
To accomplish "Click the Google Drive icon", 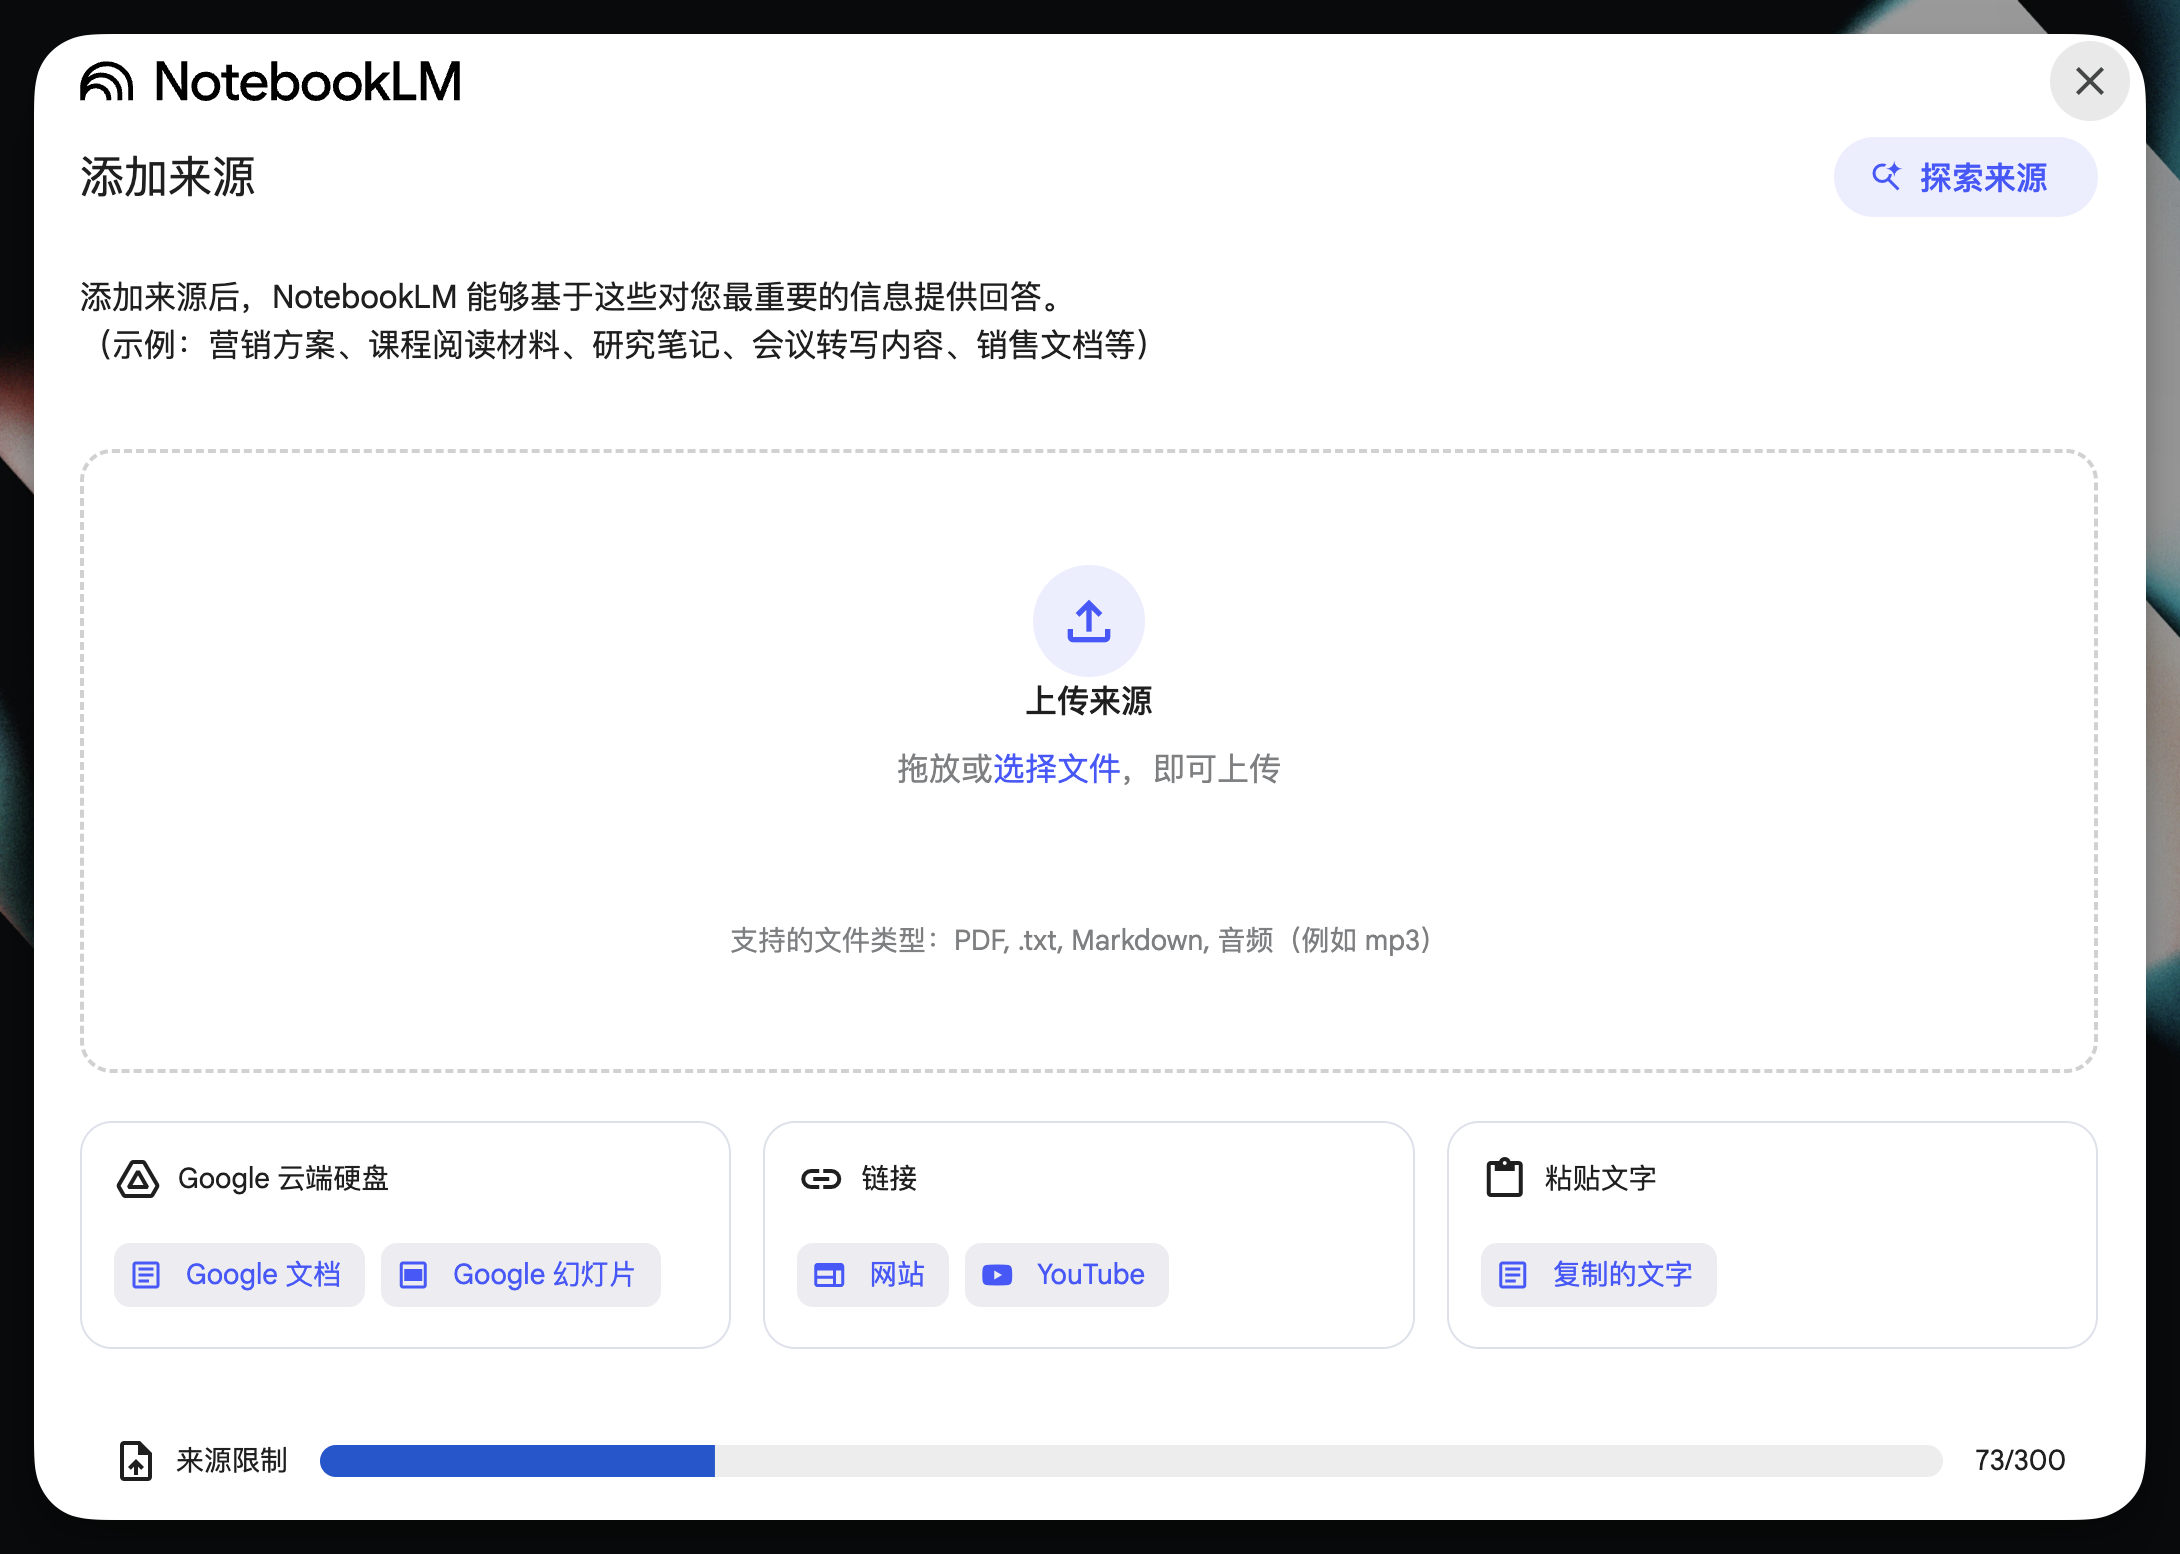I will coord(138,1179).
